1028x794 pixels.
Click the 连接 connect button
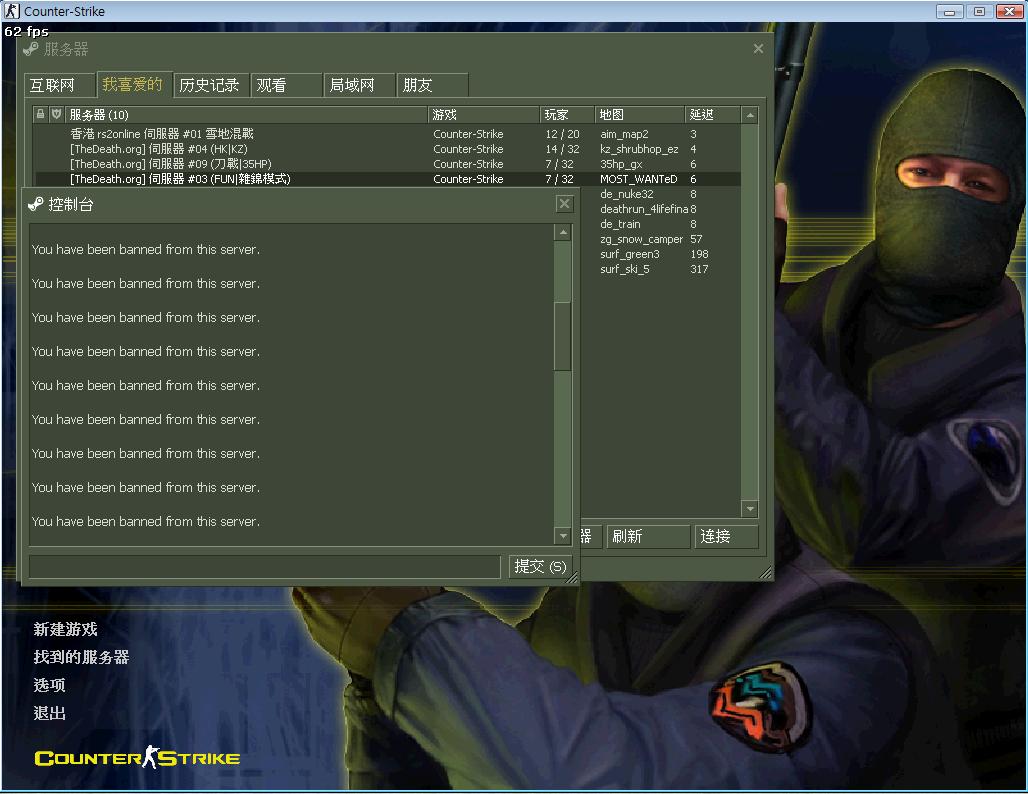click(x=726, y=536)
